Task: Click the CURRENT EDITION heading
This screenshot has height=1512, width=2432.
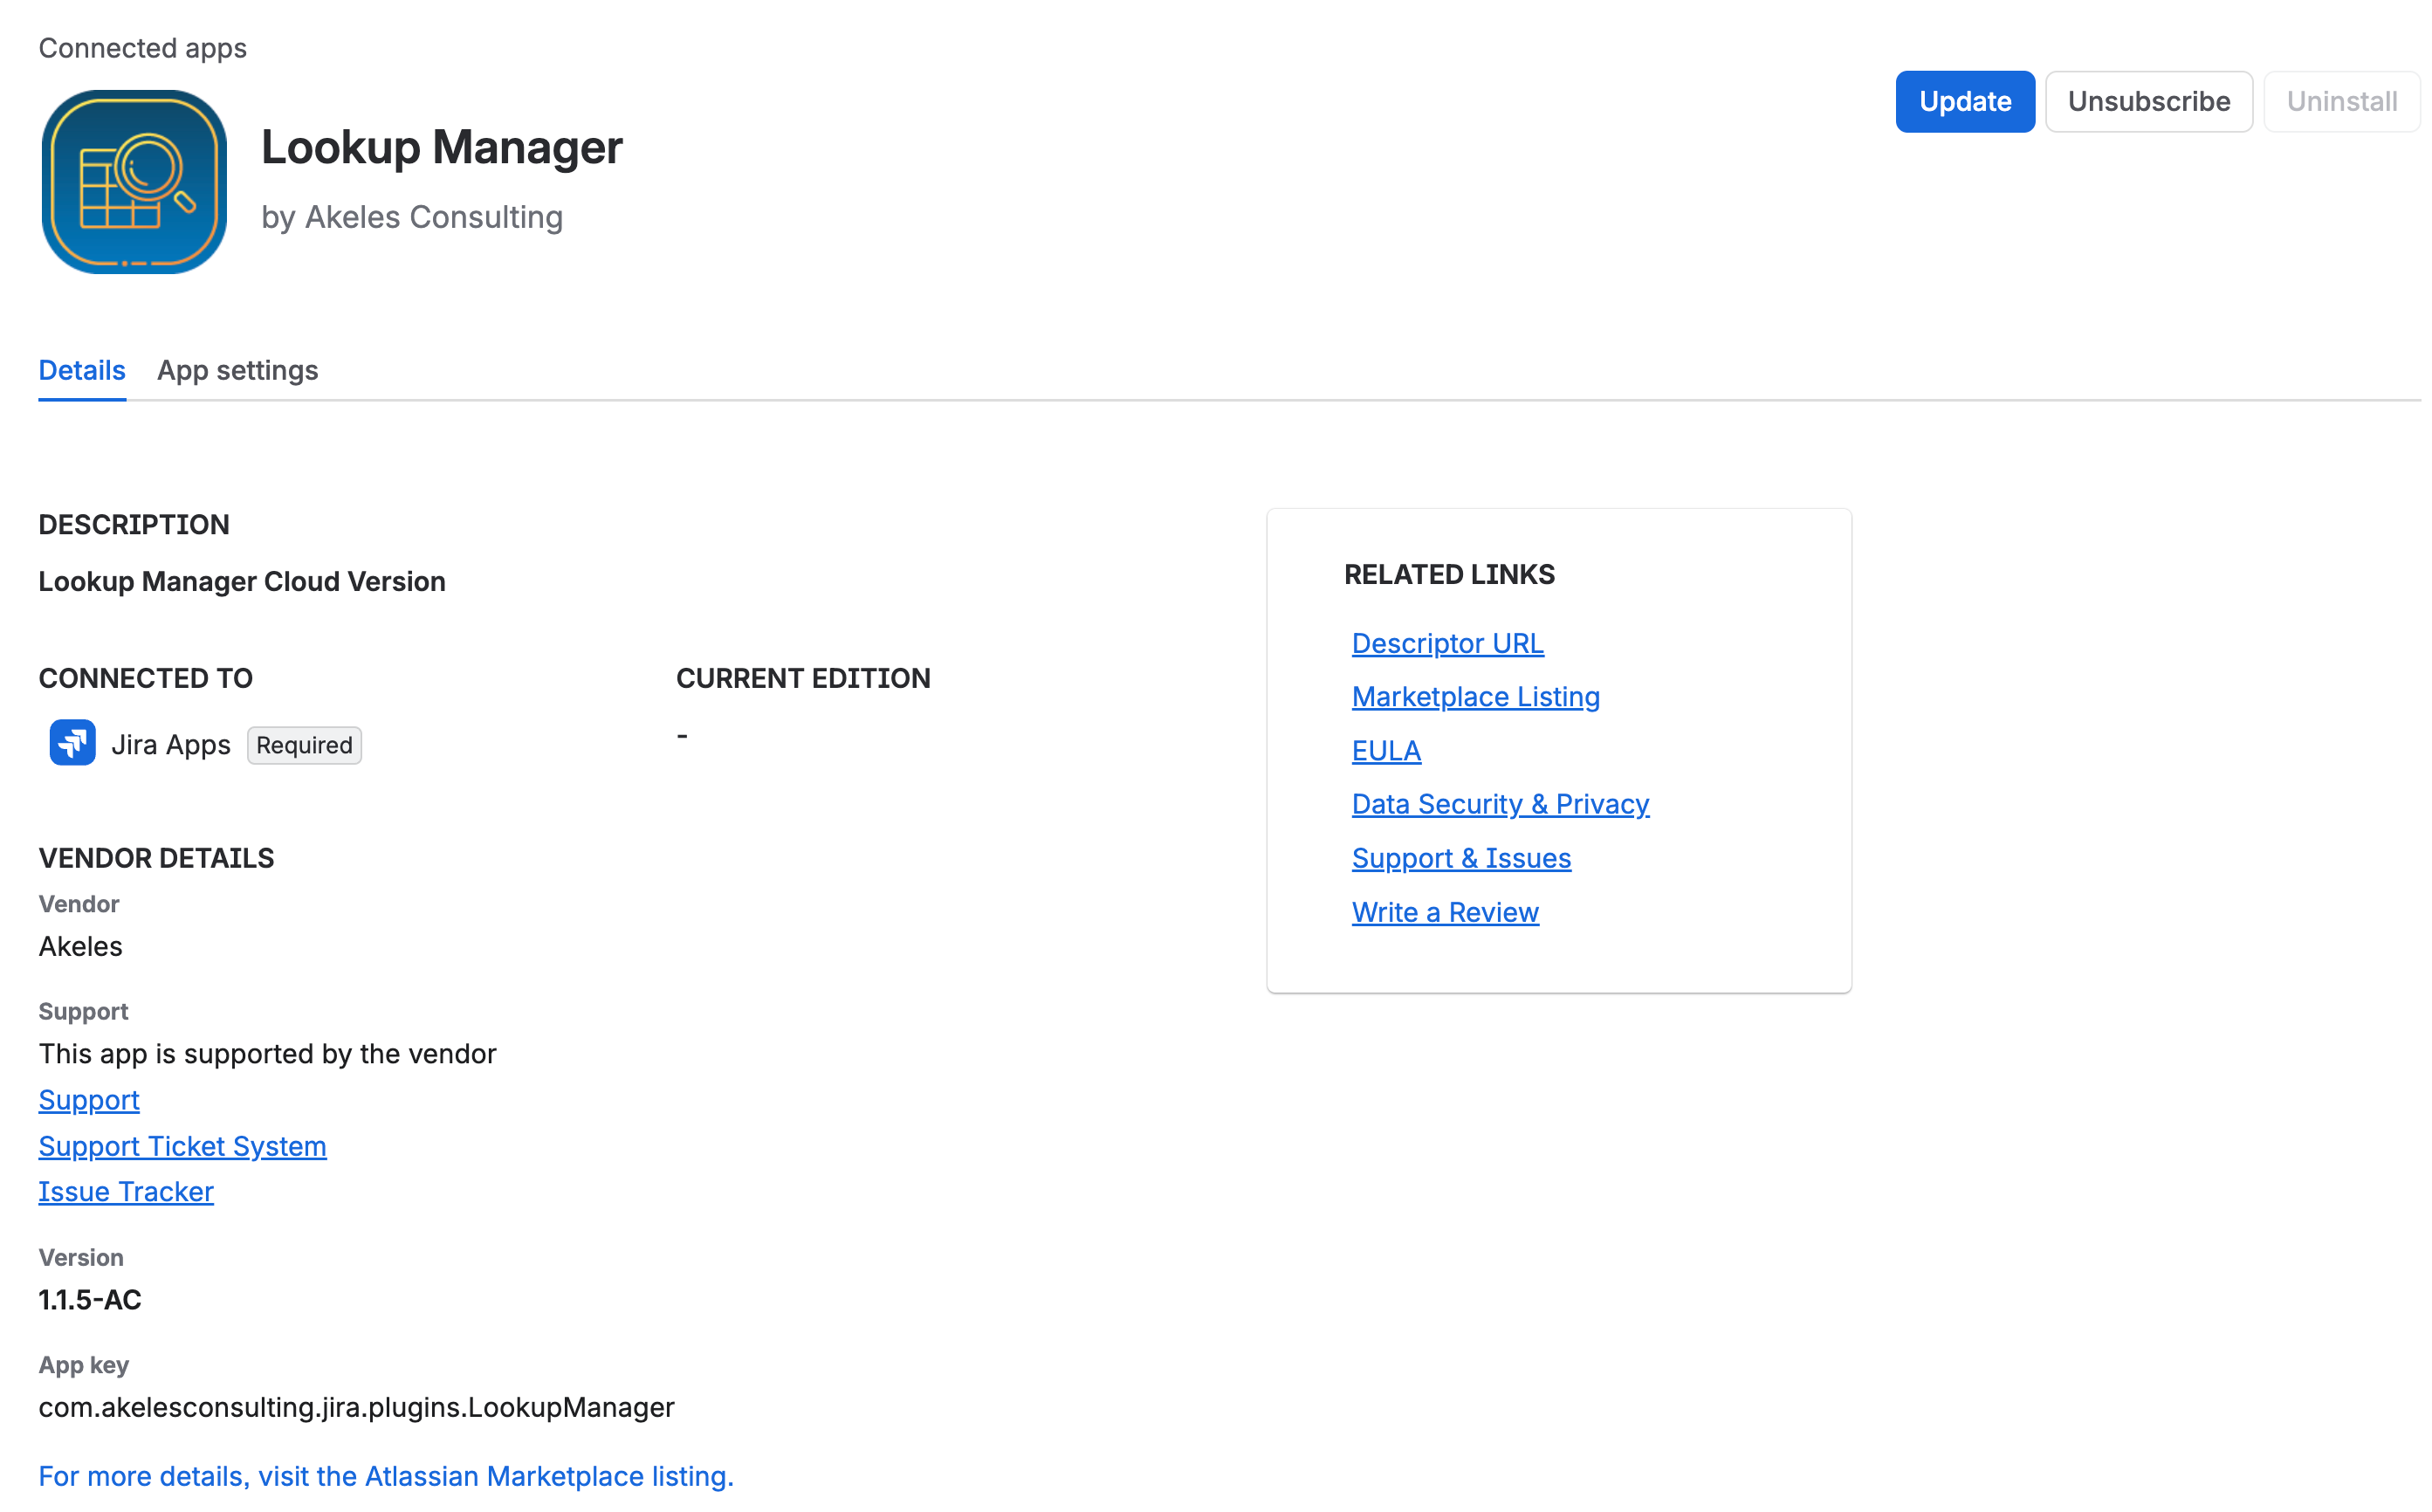Action: click(x=803, y=678)
